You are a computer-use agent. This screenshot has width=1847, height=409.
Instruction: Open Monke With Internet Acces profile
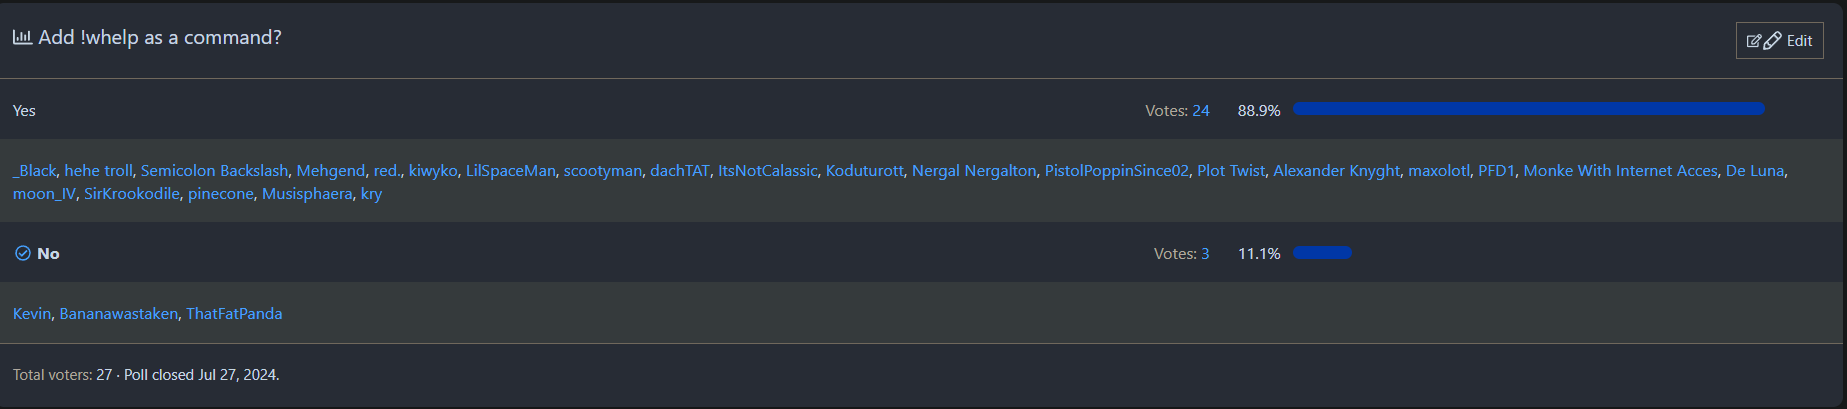(x=1620, y=171)
